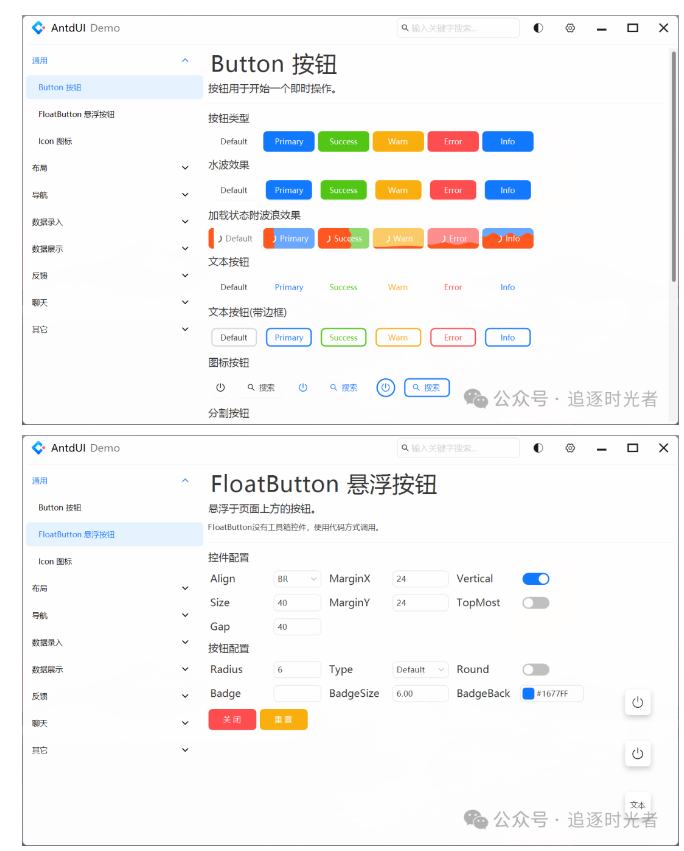
Task: Toggle dark theme icon in FloatButton window
Action: (x=538, y=448)
